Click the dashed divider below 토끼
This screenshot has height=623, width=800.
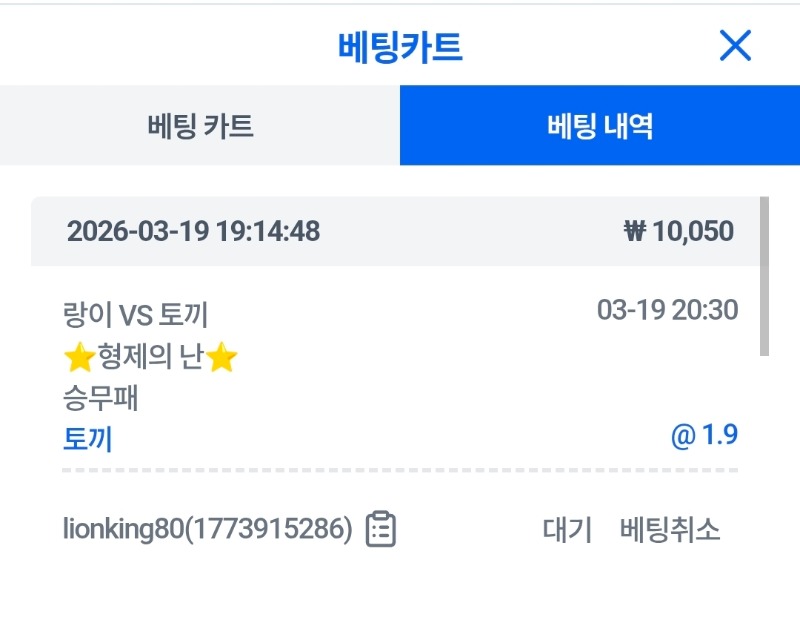point(400,470)
